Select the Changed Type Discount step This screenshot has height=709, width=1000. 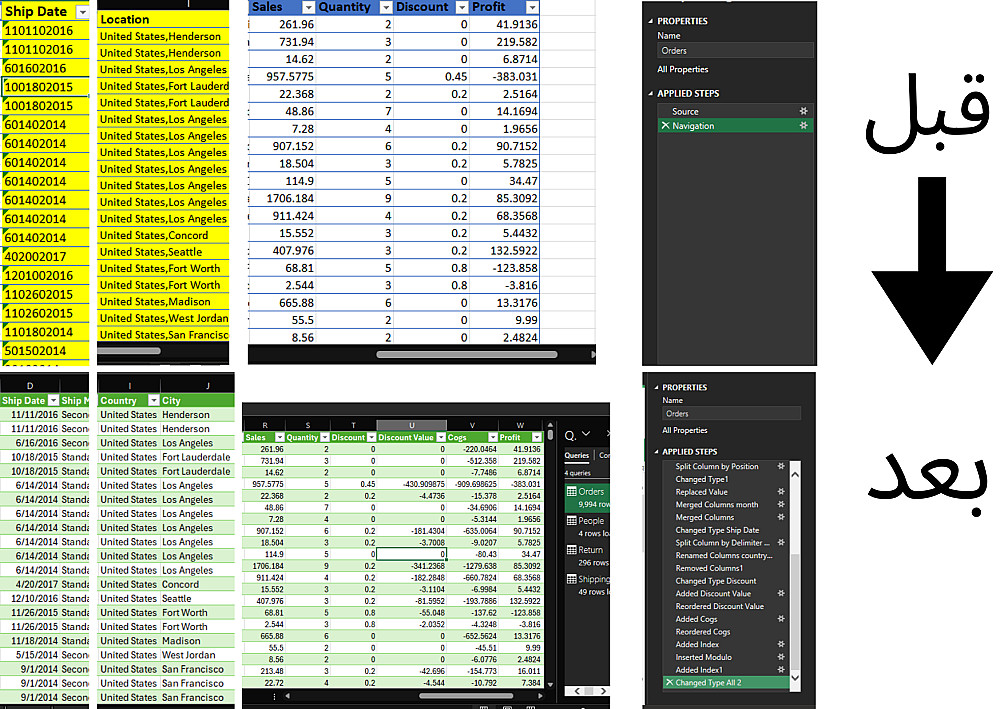(726, 581)
